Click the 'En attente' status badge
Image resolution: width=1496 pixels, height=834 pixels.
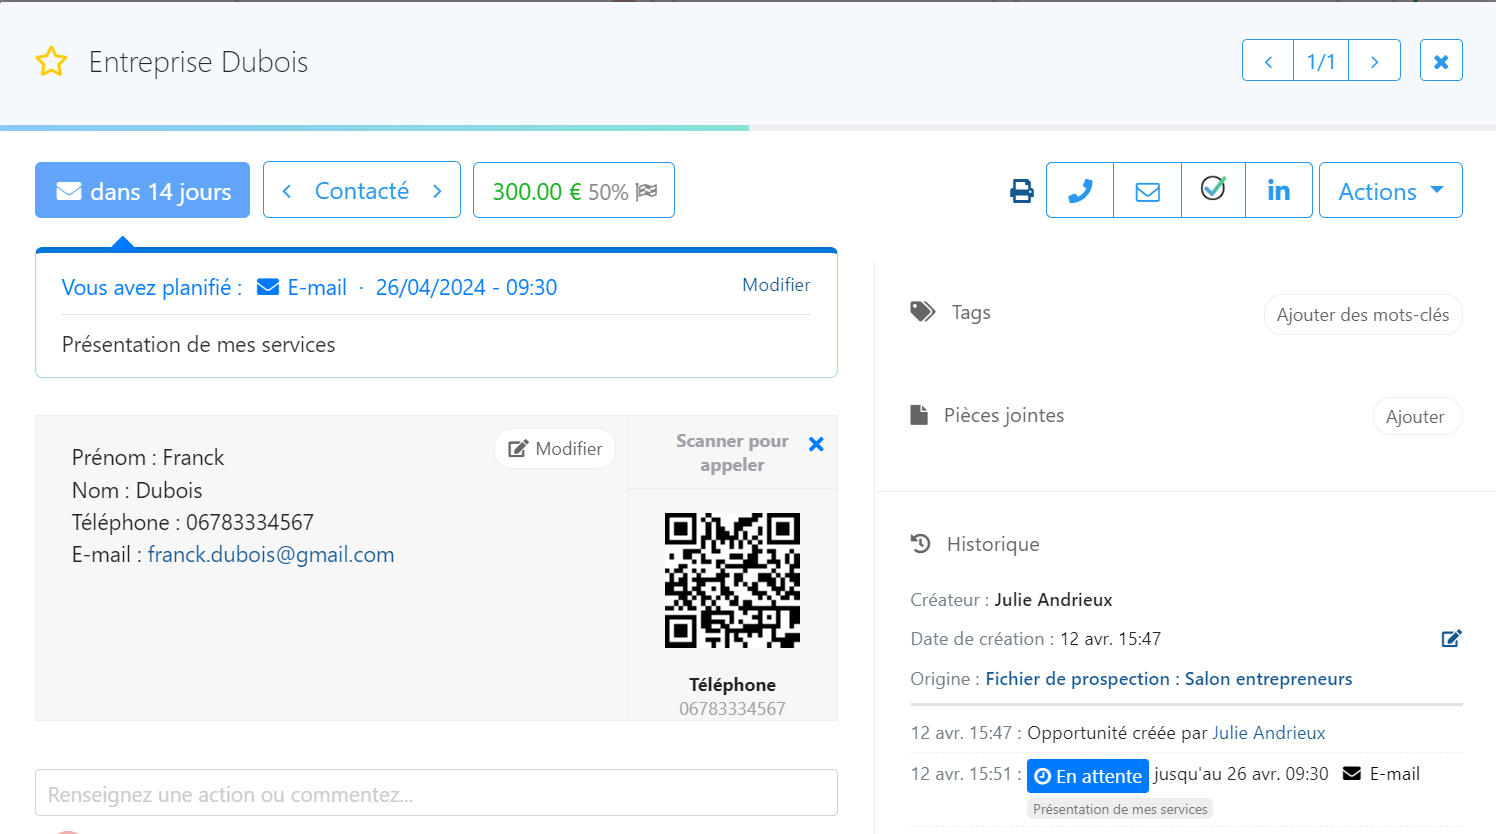pyautogui.click(x=1088, y=776)
